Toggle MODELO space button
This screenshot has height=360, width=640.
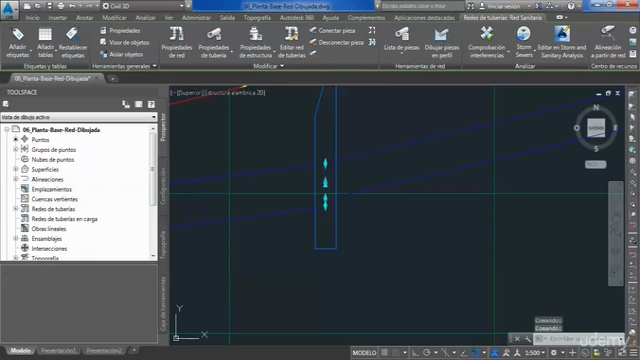[364, 353]
